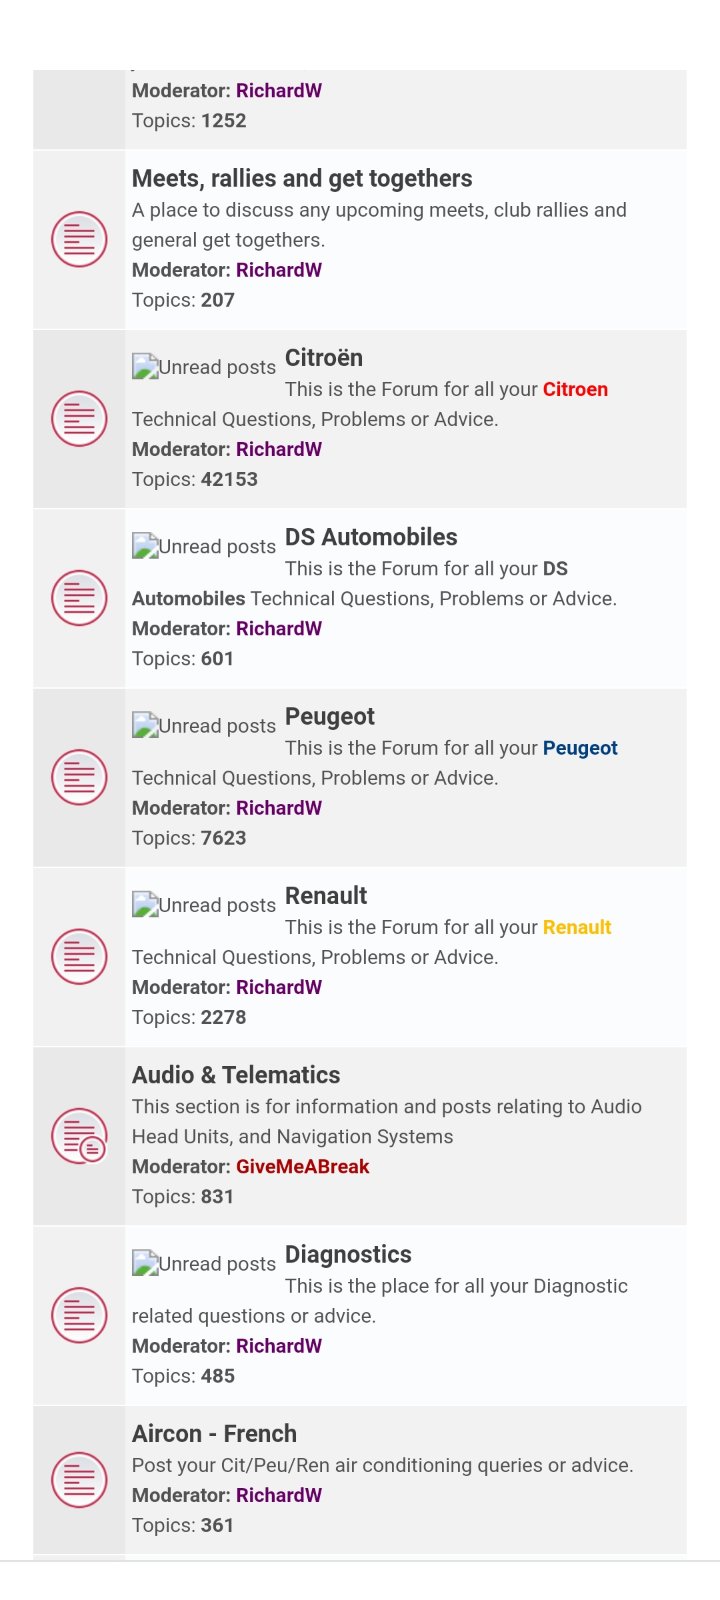
Task: Open the Aircon - French forum
Action: point(214,1433)
